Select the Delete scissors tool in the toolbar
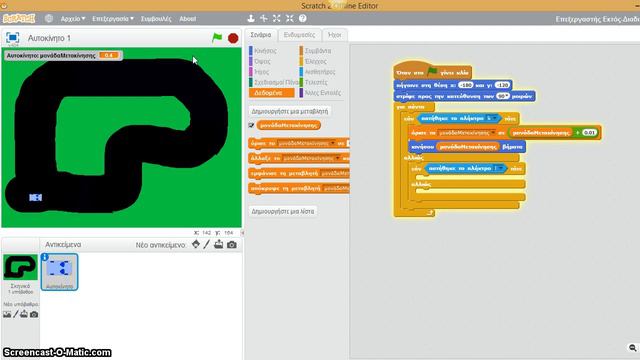This screenshot has width=640, height=360. coord(264,18)
